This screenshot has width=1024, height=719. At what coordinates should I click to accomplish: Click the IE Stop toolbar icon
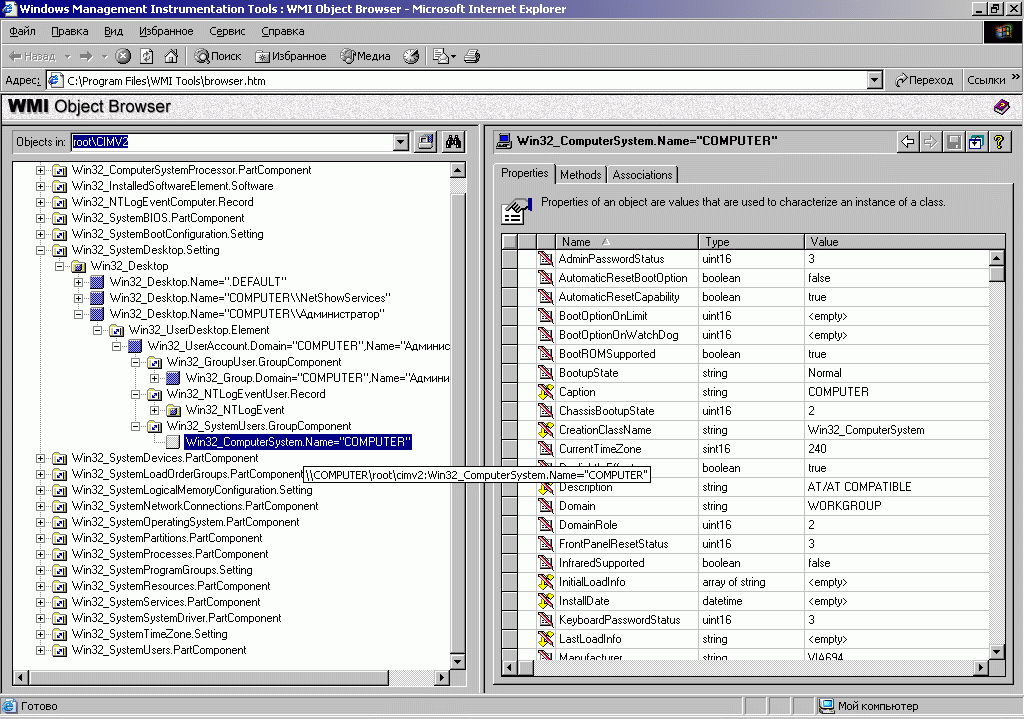tap(123, 56)
